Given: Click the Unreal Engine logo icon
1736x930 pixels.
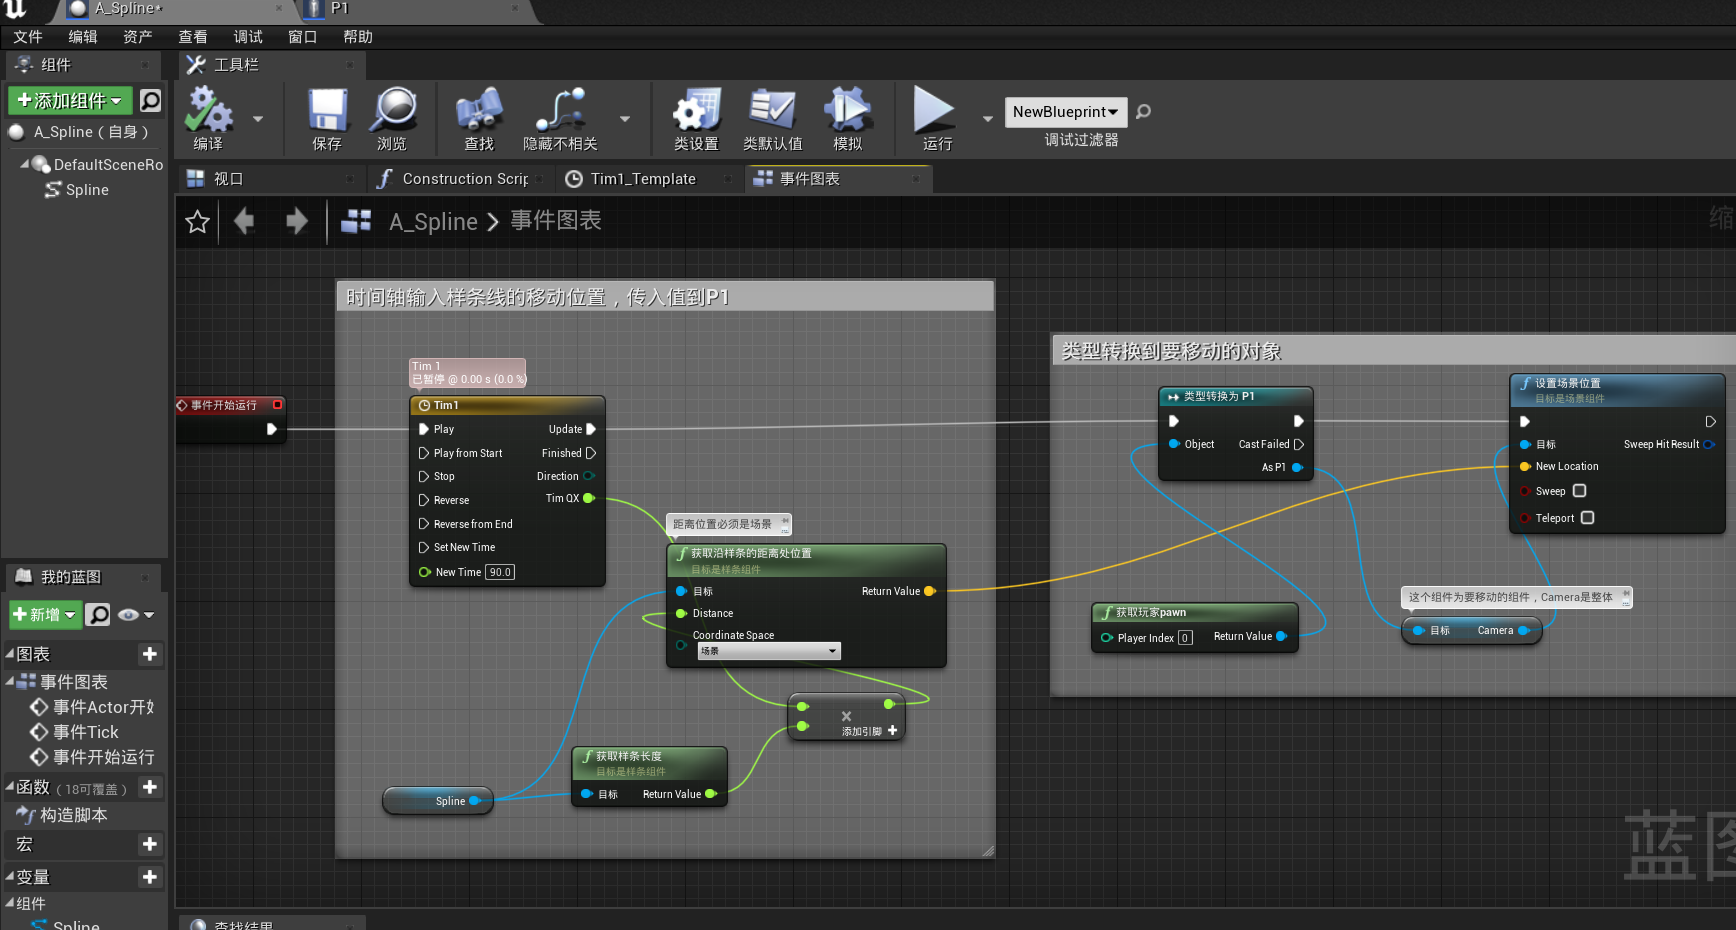Looking at the screenshot, I should (15, 10).
